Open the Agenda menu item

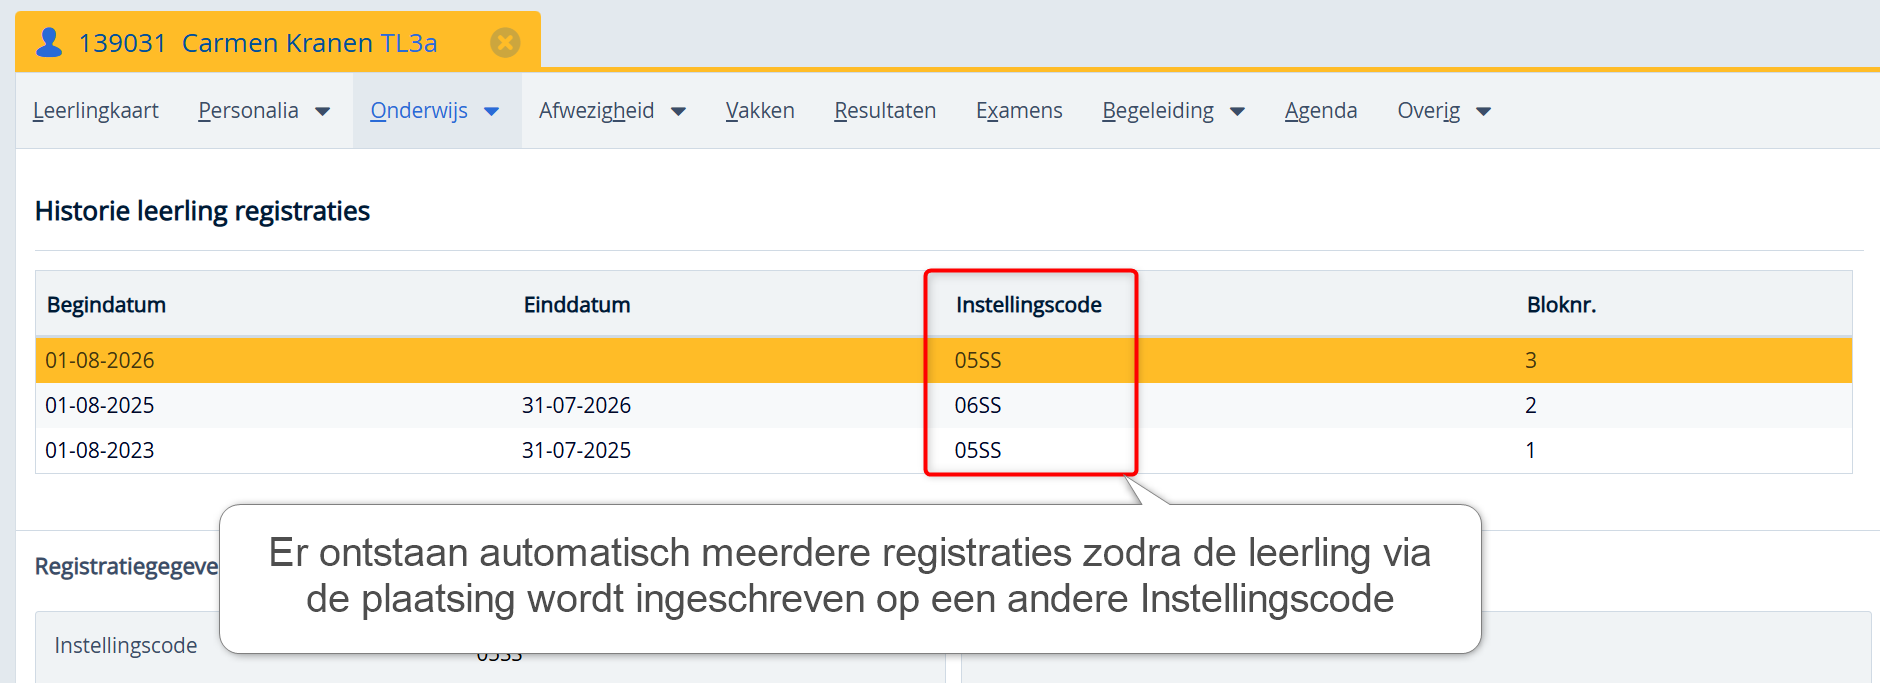click(1321, 111)
